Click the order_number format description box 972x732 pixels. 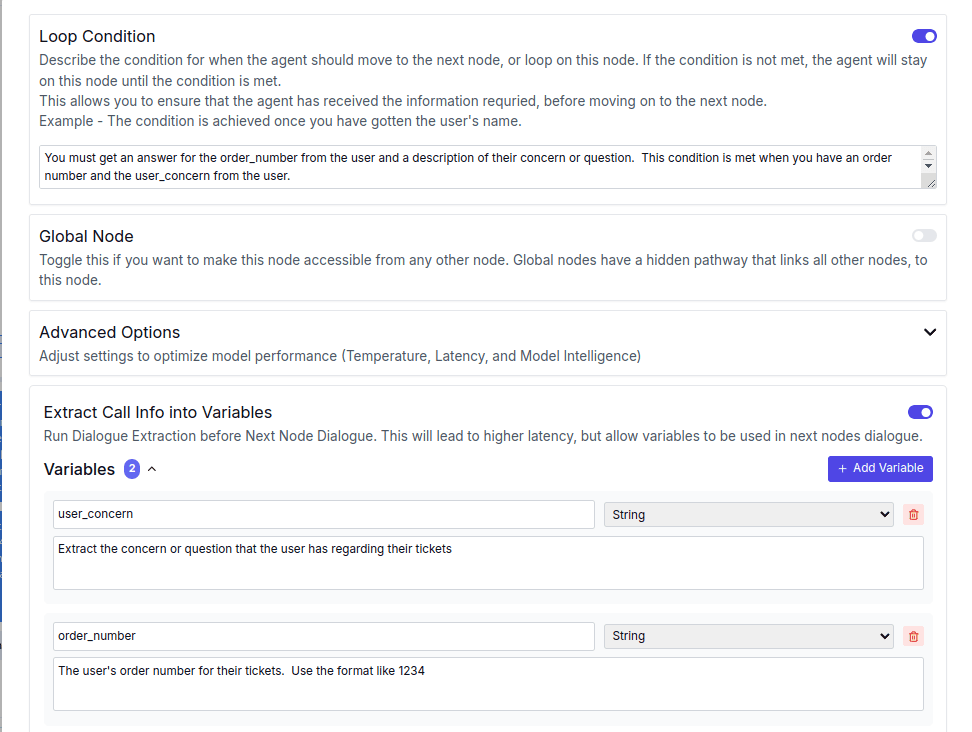pyautogui.click(x=488, y=684)
